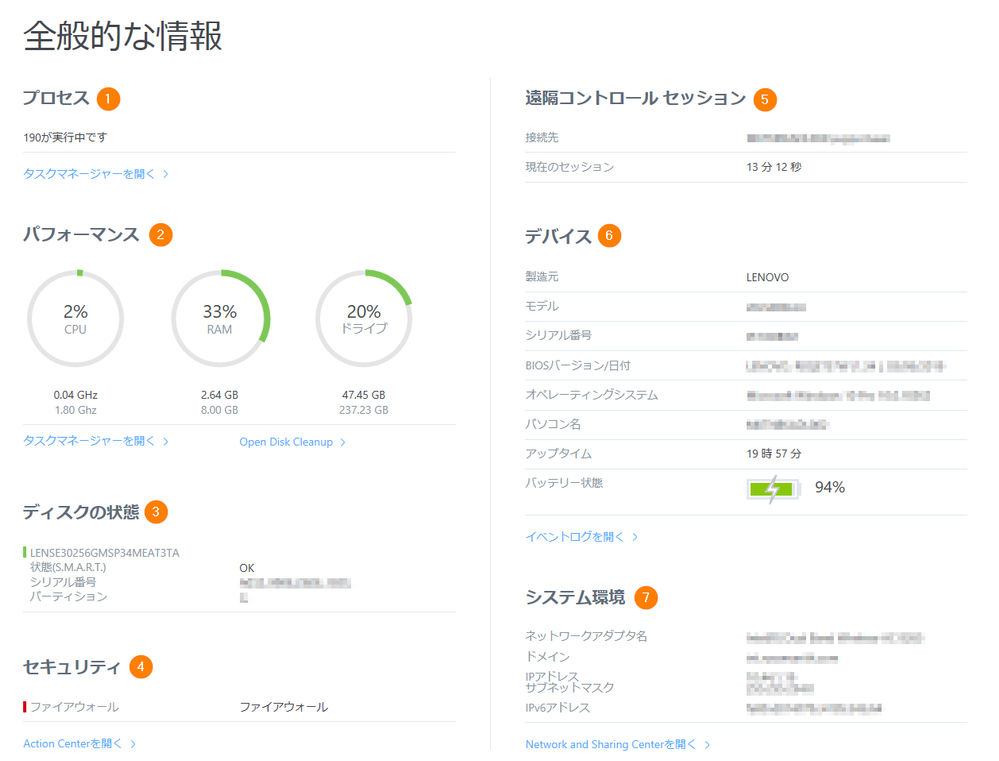Open イベントログを開く link
999x761 pixels.
574,537
